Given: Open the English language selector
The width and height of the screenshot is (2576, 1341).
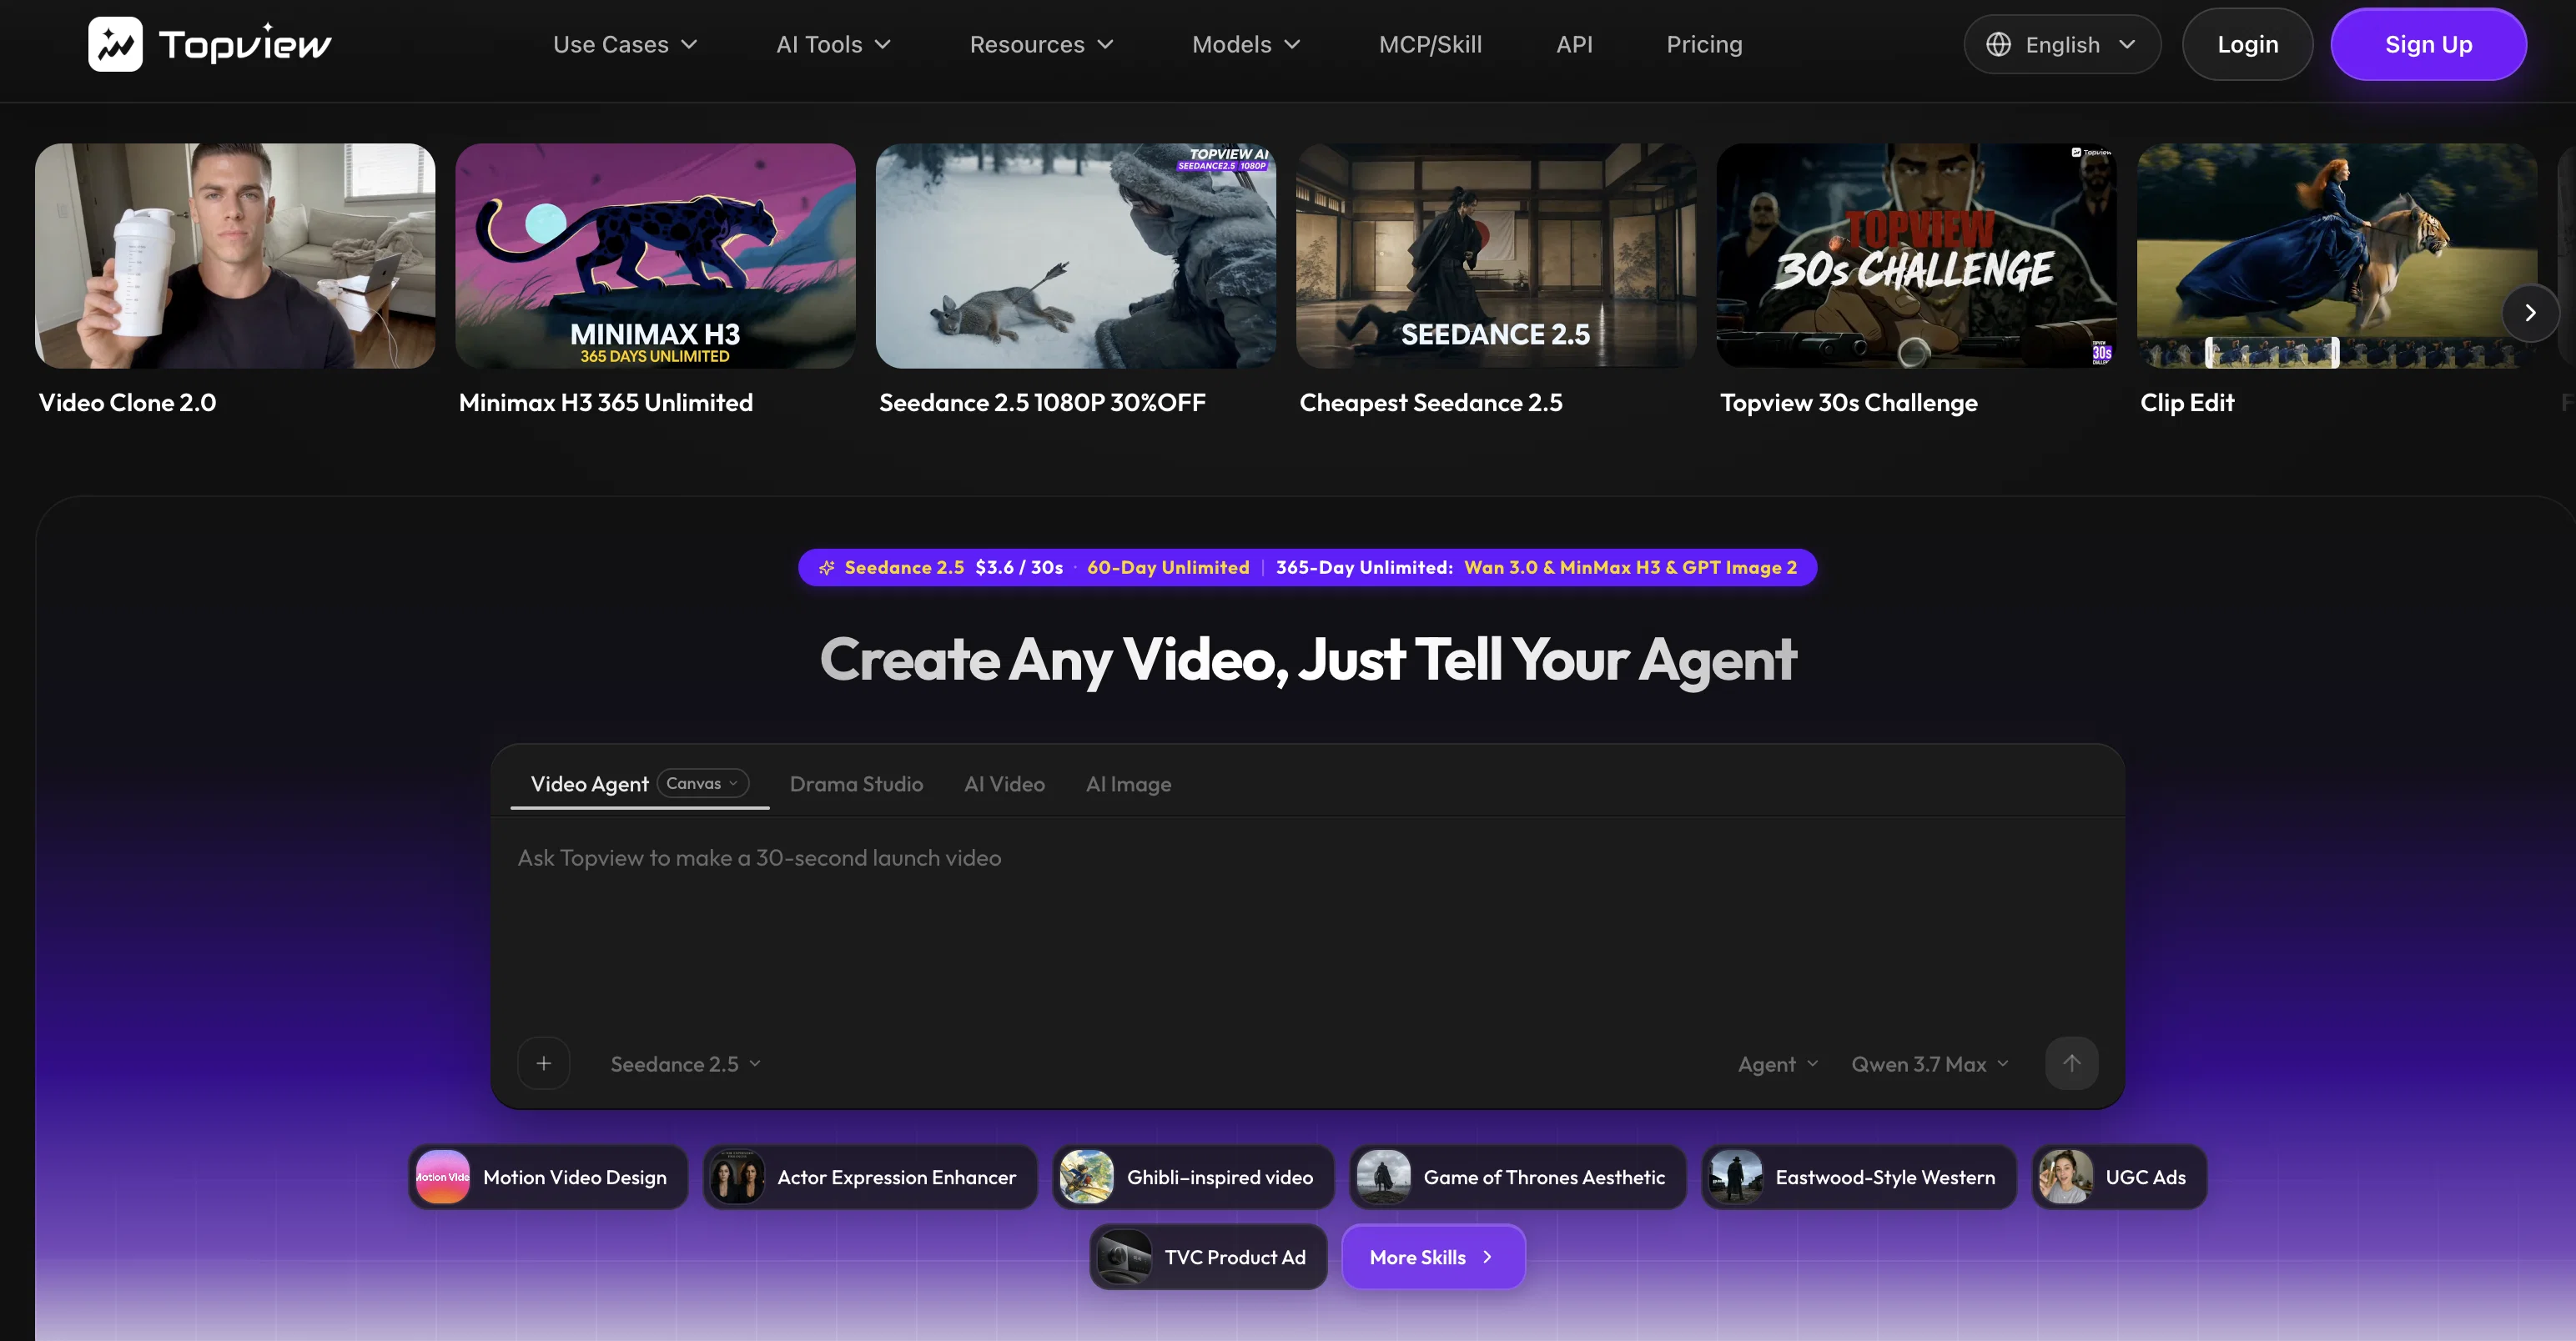Looking at the screenshot, I should point(2062,44).
